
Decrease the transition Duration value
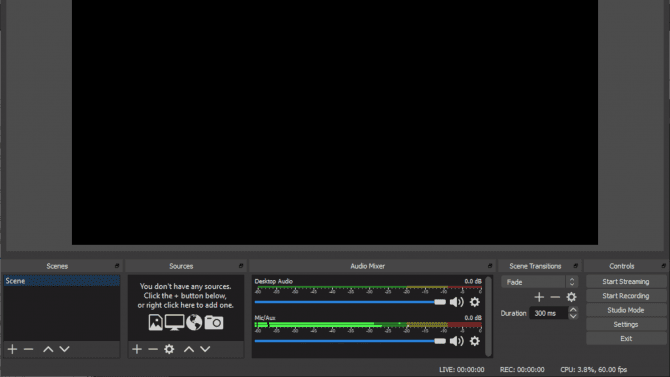tap(573, 316)
